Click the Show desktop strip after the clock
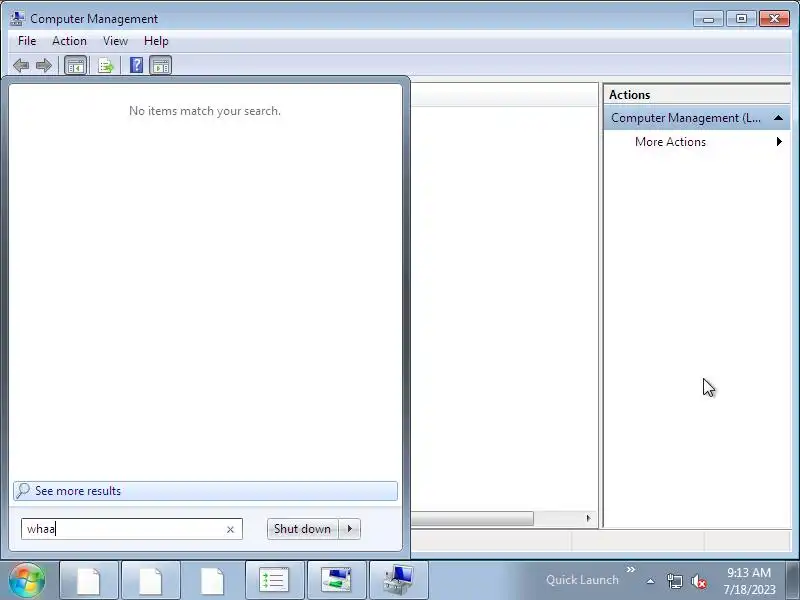 coord(793,580)
